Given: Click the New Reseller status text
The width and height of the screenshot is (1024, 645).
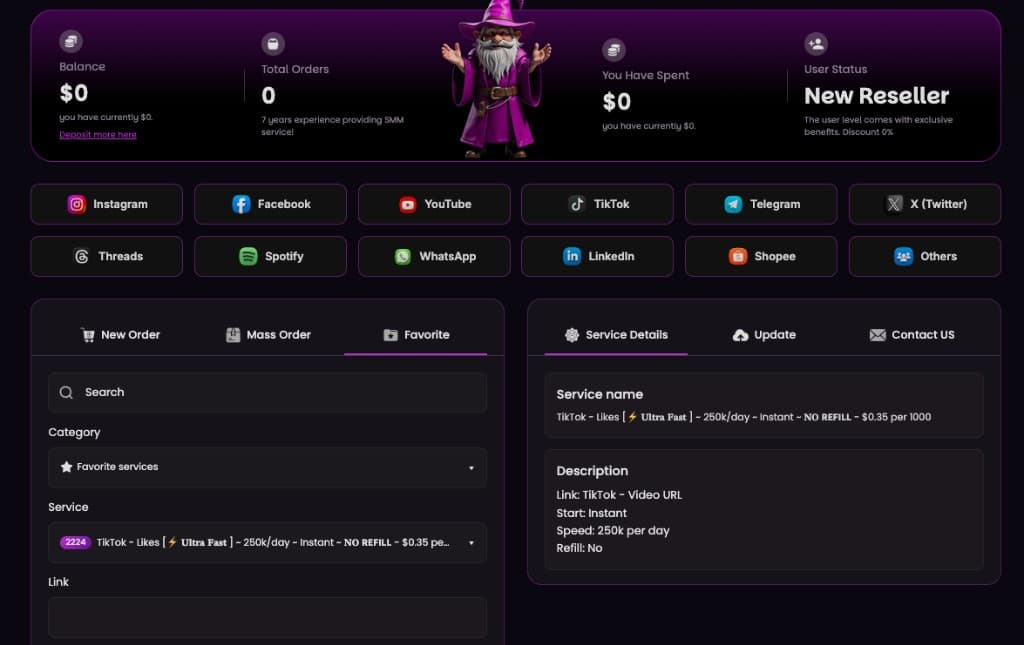Looking at the screenshot, I should pyautogui.click(x=876, y=96).
